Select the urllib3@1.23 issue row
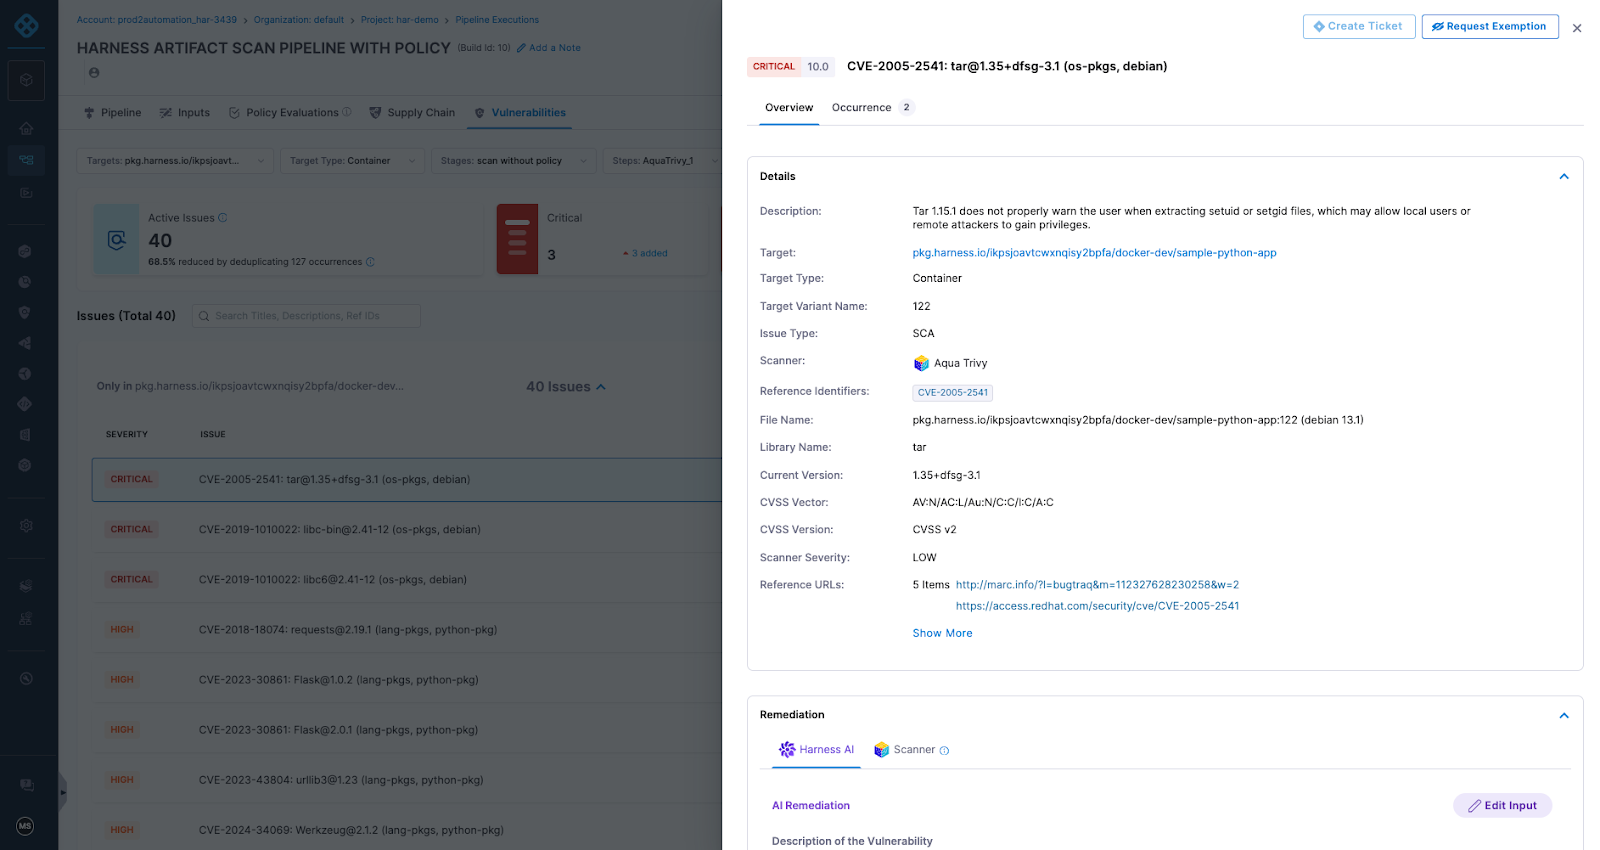The height and width of the screenshot is (850, 1600). 407,780
